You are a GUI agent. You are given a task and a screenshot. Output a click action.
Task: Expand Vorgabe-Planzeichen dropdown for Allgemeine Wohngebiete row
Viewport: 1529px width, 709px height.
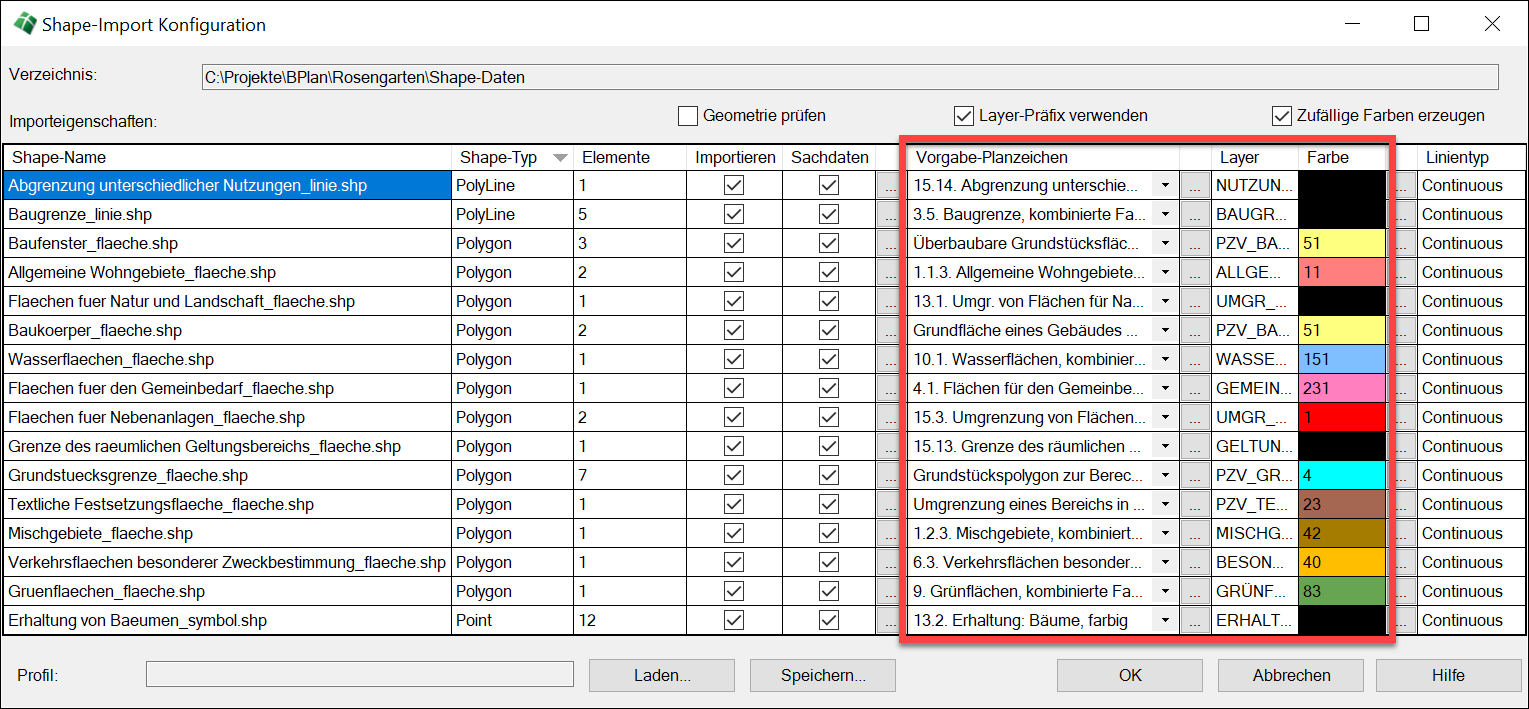point(1165,272)
